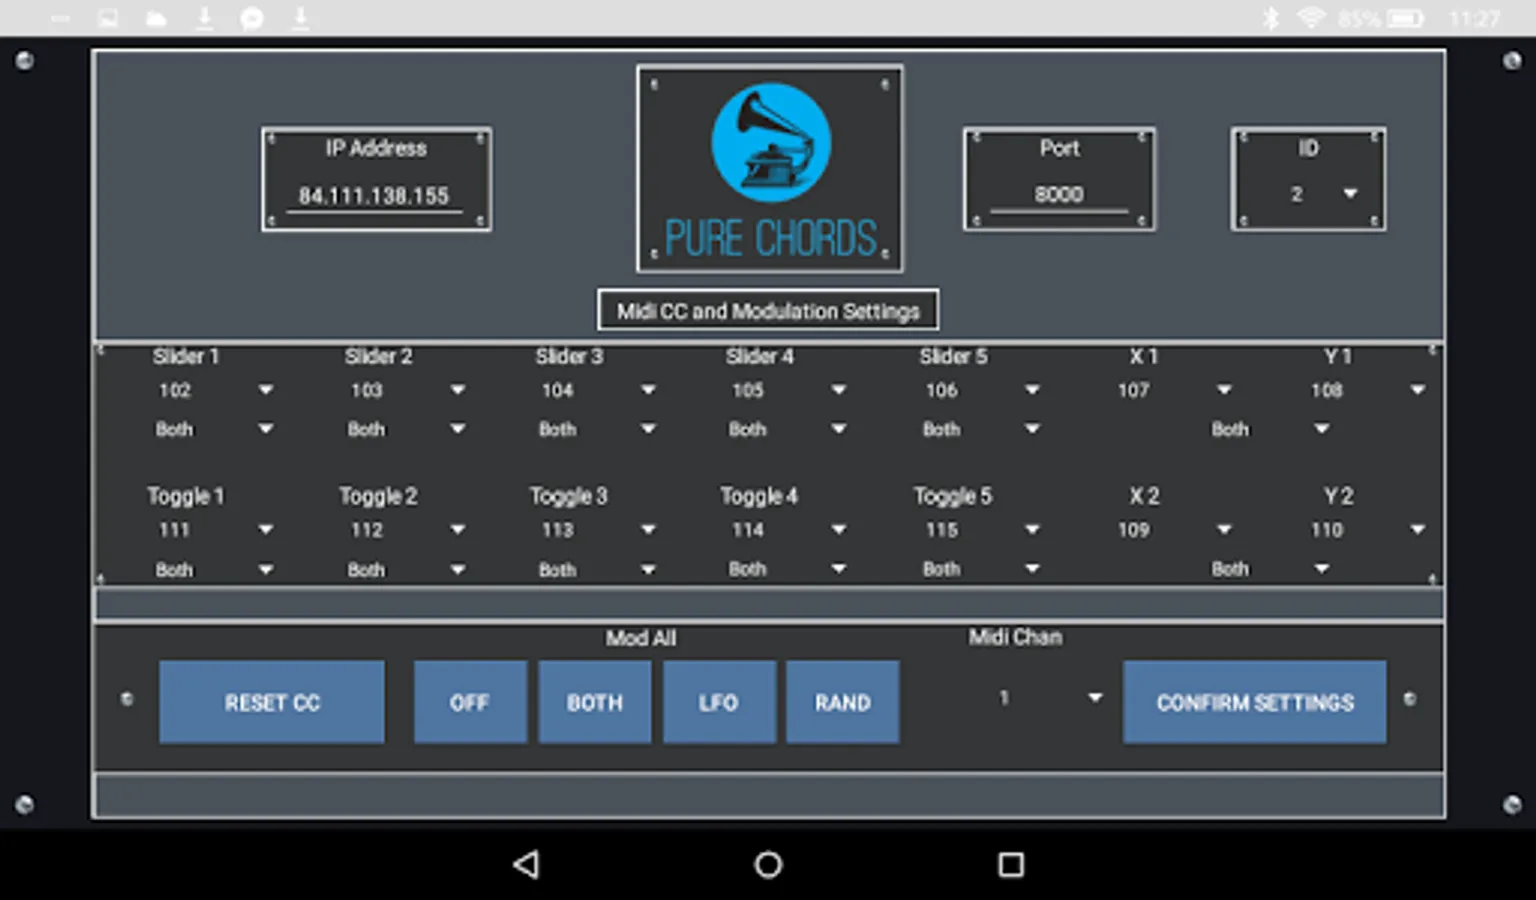Open Slider 3 CC number dropdown 104
The image size is (1536, 900).
coord(597,390)
